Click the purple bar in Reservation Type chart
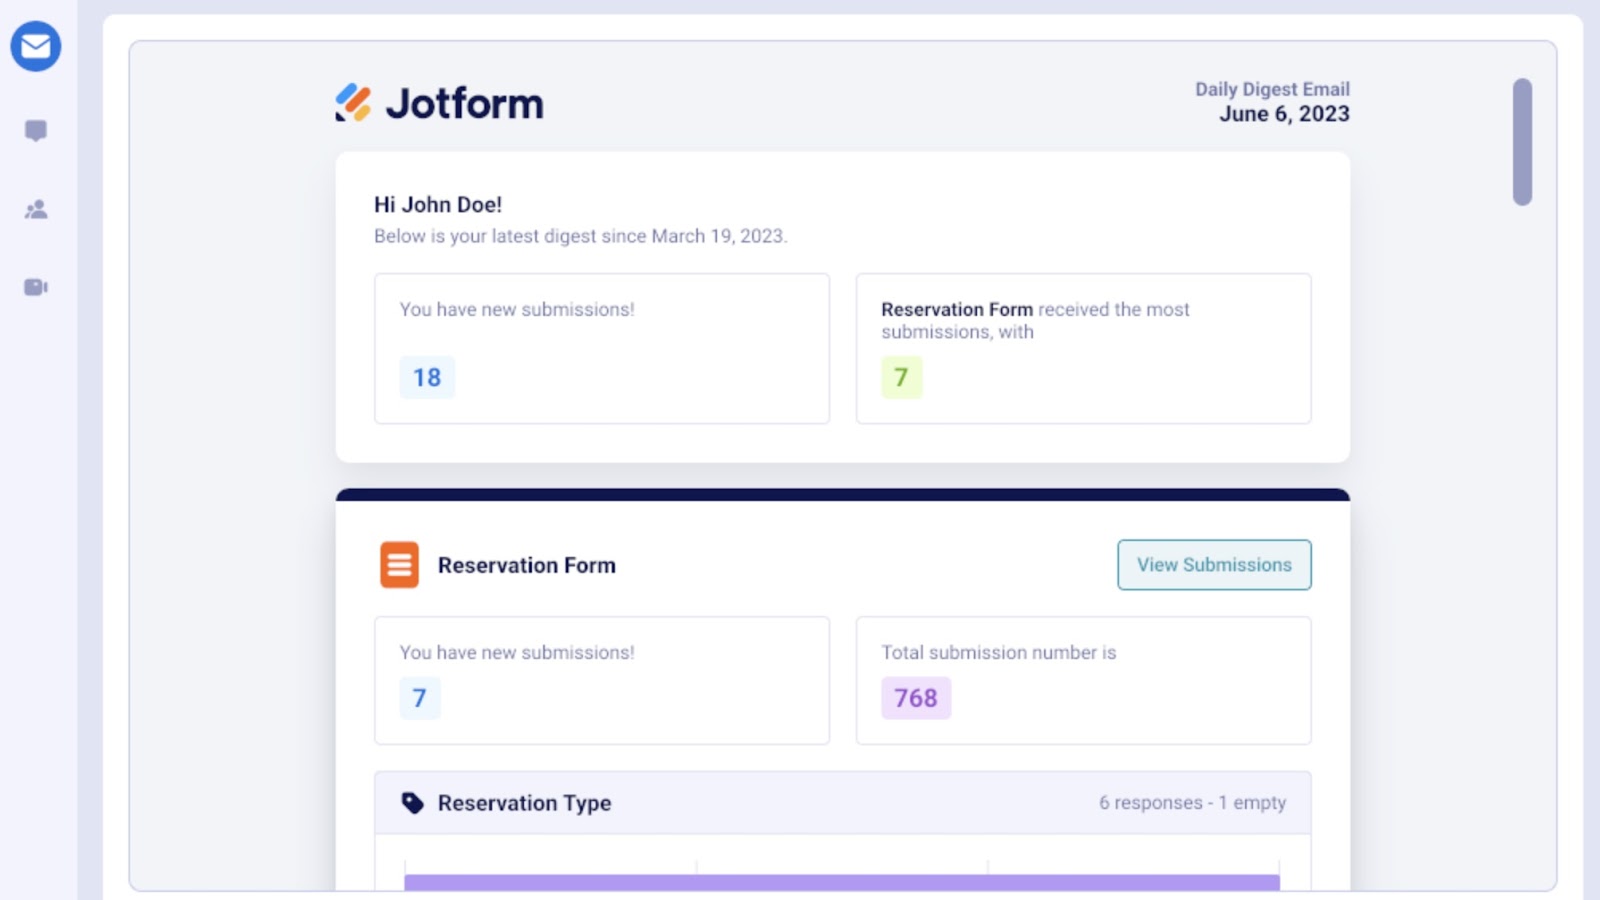Viewport: 1600px width, 900px height. coord(841,882)
